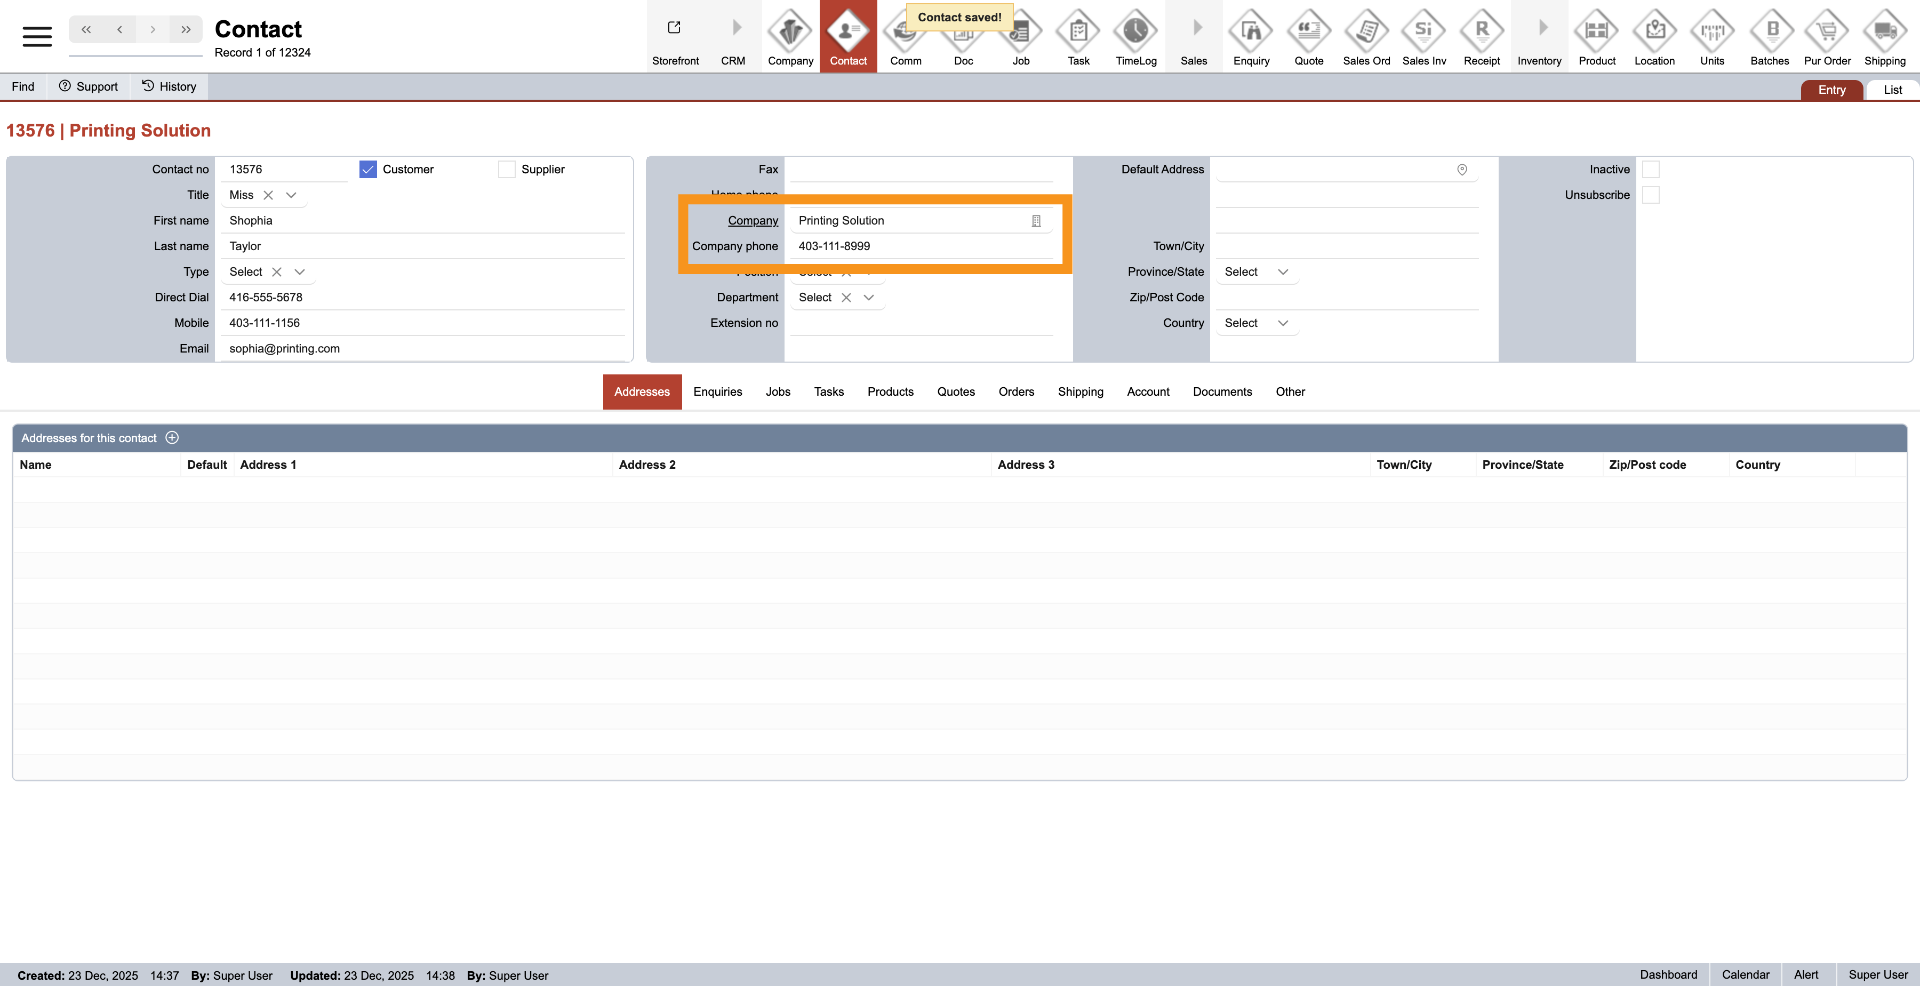The width and height of the screenshot is (1920, 986).
Task: Open the Province/State dropdown
Action: point(1283,272)
